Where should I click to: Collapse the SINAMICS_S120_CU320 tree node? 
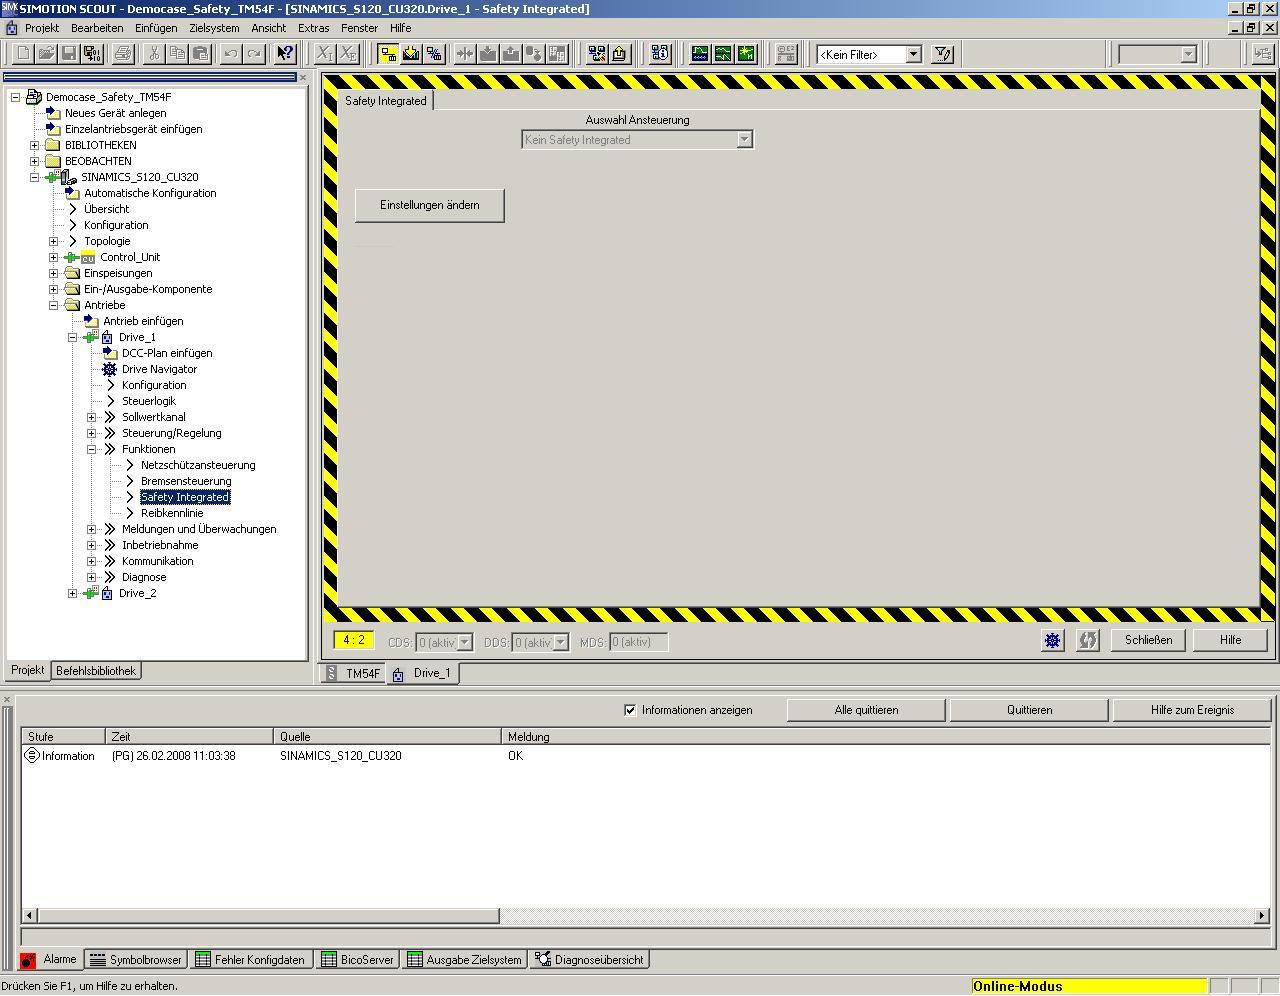35,177
